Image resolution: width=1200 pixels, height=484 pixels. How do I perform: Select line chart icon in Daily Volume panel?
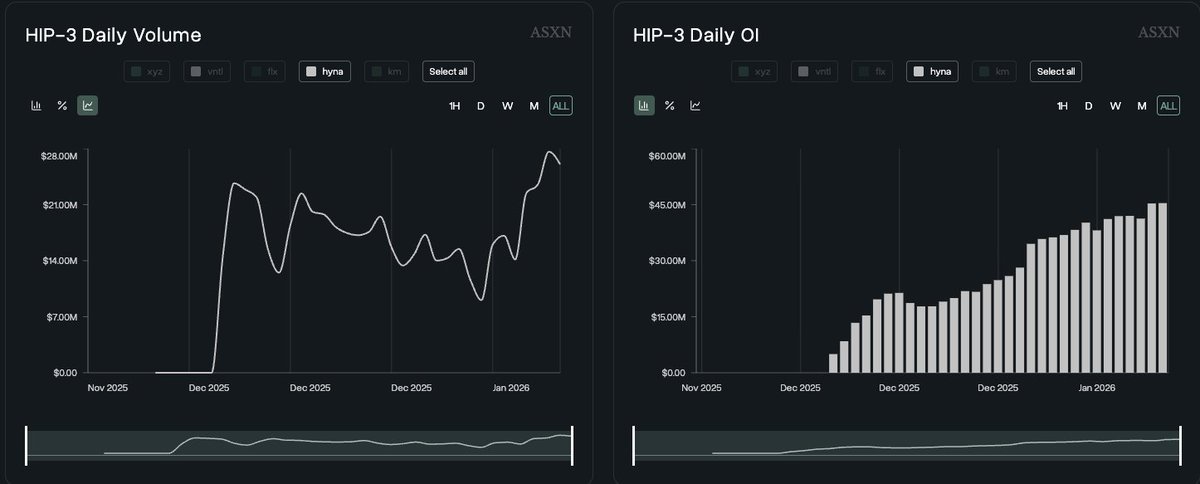tap(88, 105)
